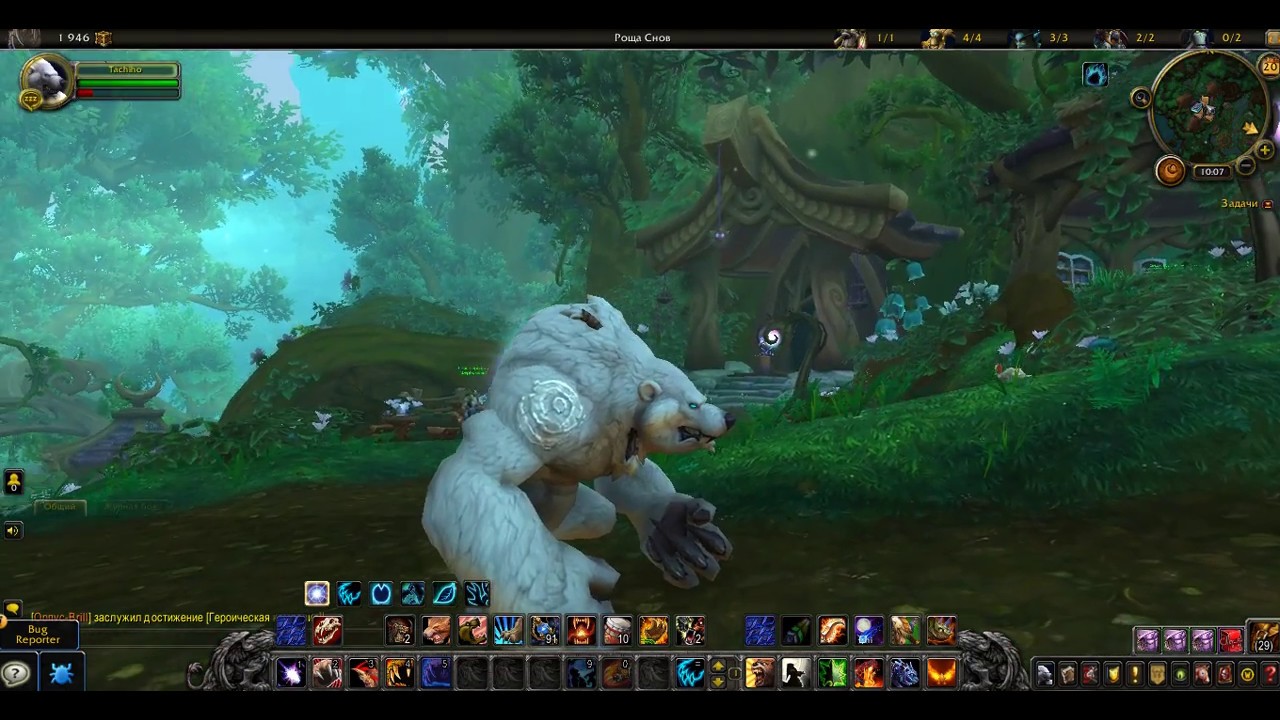Open the achievements shield micro button
The image size is (1280, 720).
[1112, 674]
